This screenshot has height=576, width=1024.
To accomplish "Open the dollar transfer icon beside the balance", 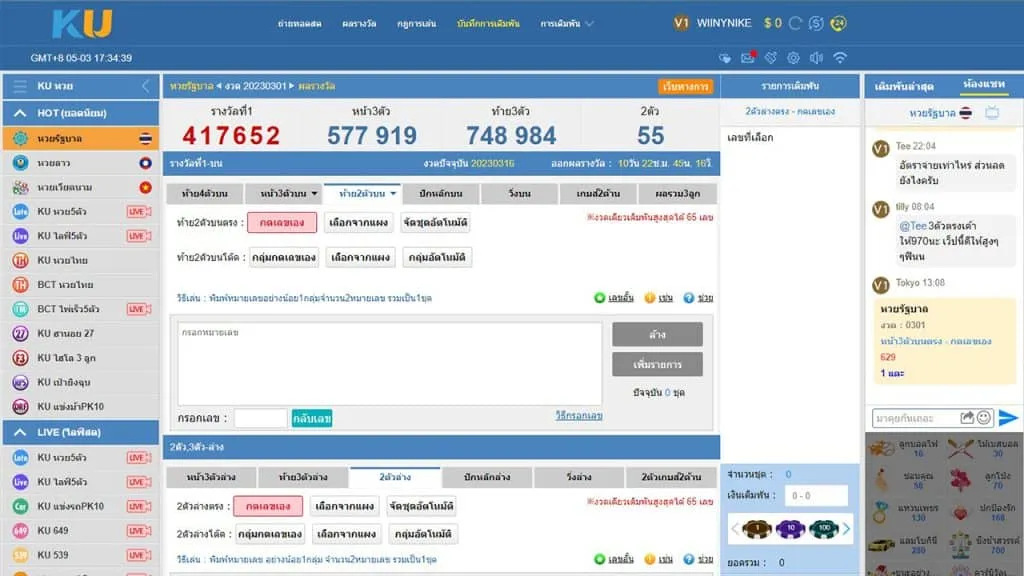I will (x=816, y=24).
